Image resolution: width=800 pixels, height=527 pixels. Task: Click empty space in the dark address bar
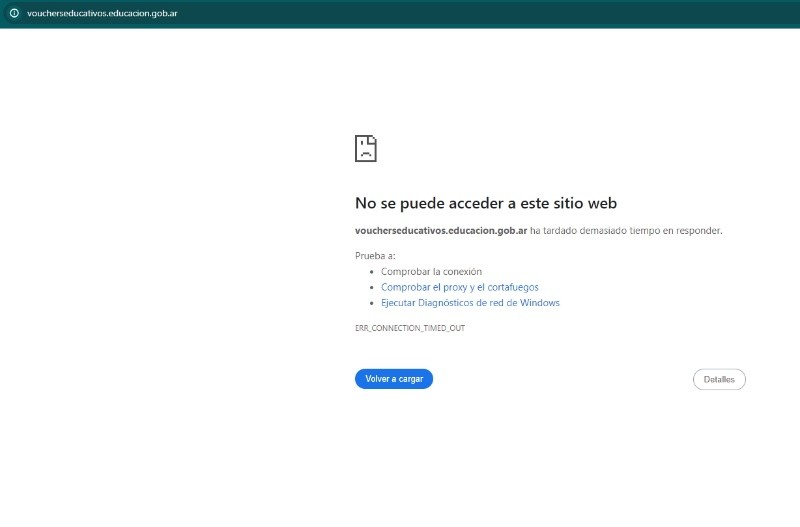pyautogui.click(x=500, y=14)
